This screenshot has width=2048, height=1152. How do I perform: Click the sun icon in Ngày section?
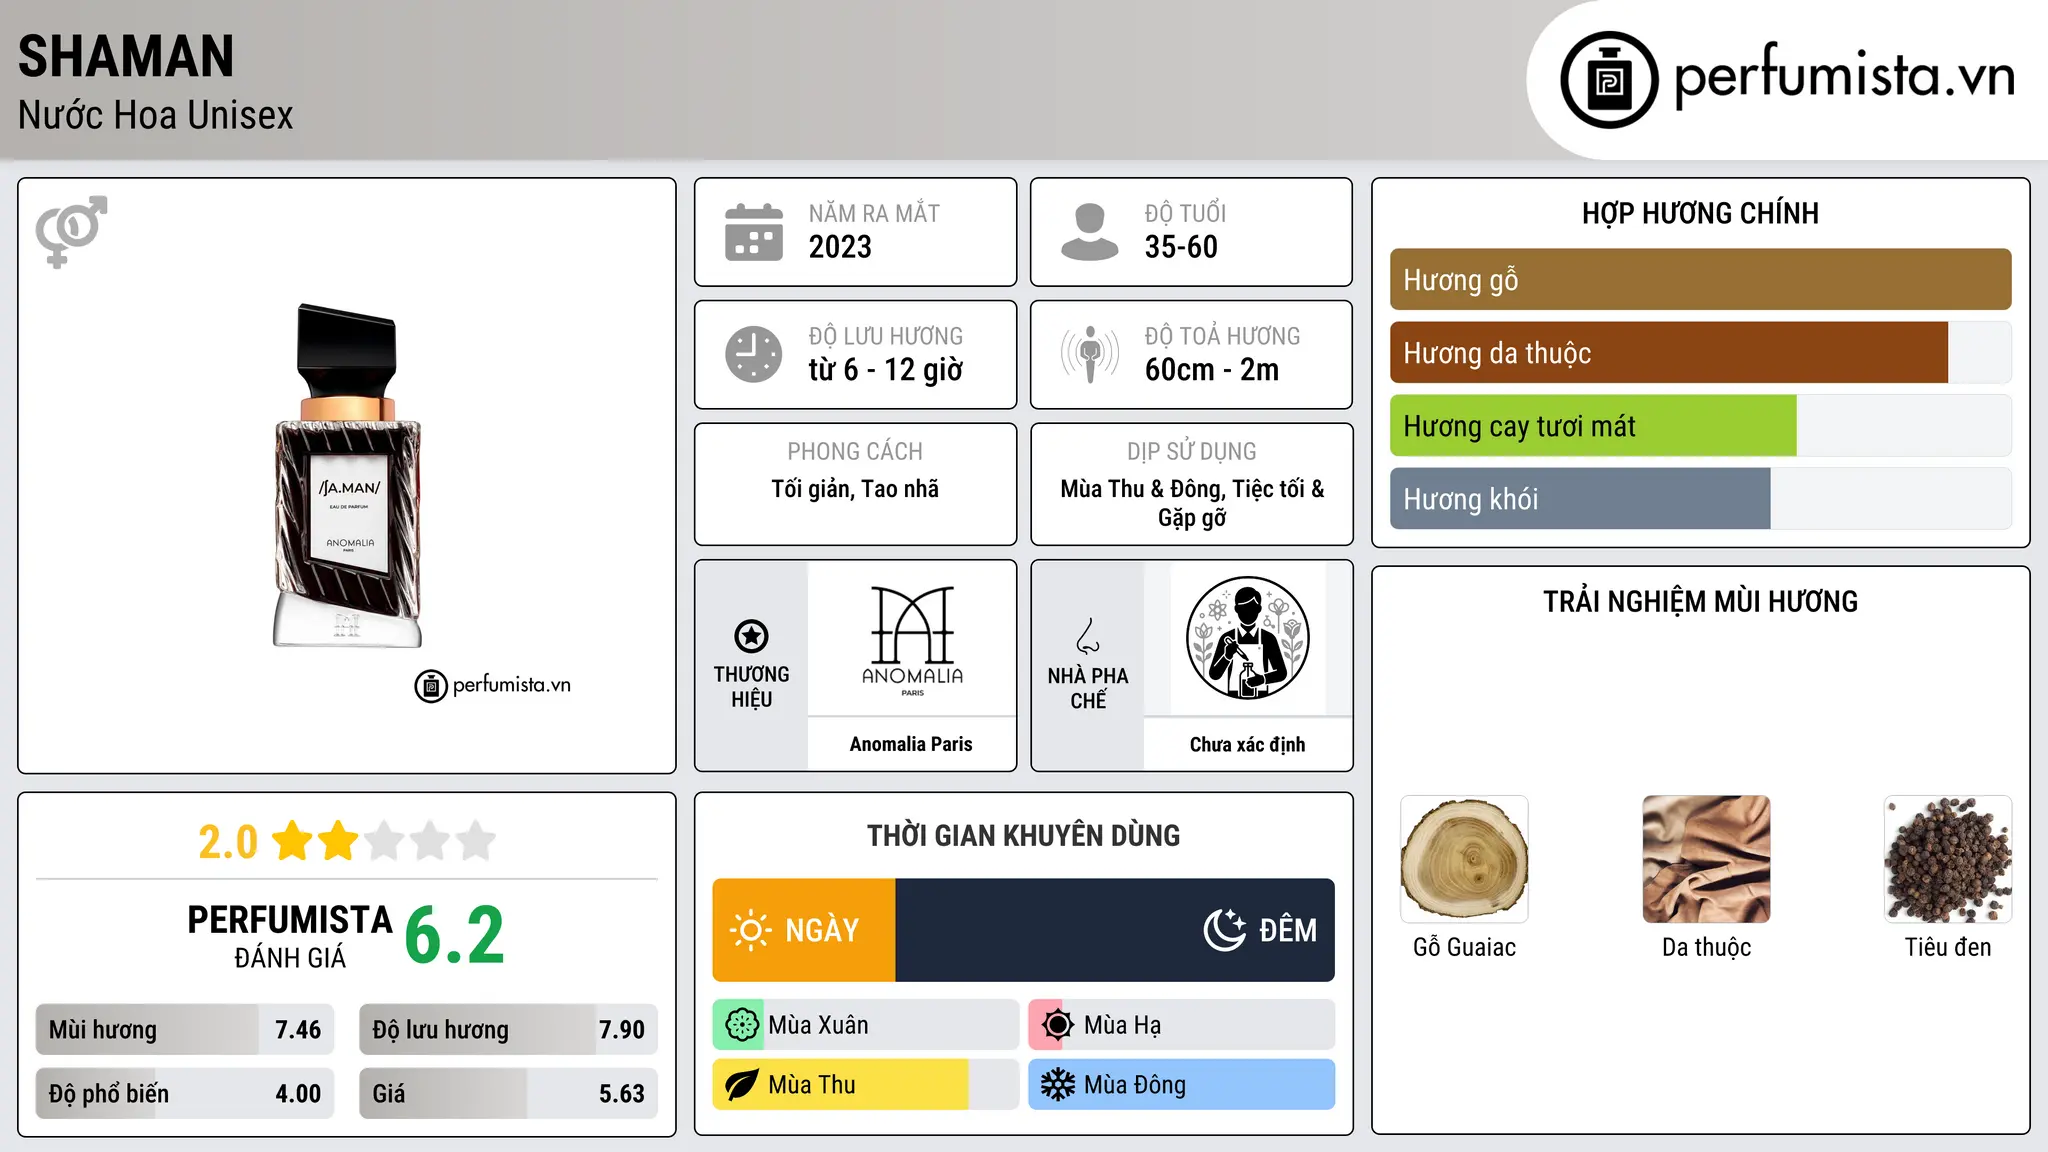(x=750, y=930)
